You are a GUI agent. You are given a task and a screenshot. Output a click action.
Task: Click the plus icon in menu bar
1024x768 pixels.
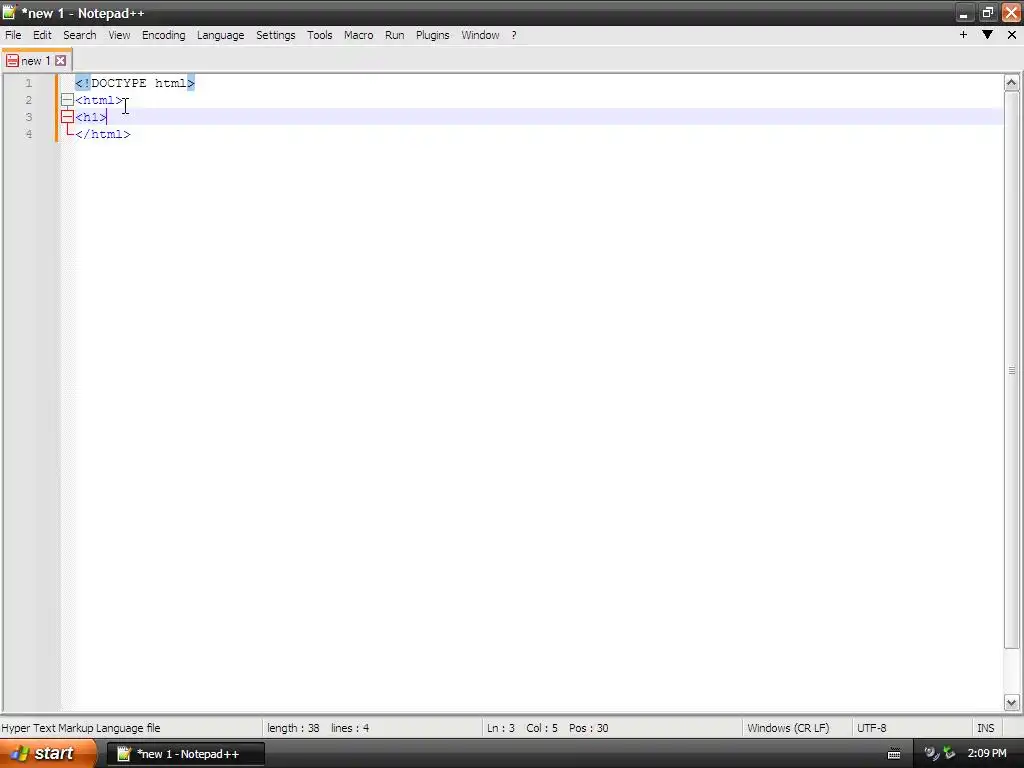coord(963,35)
